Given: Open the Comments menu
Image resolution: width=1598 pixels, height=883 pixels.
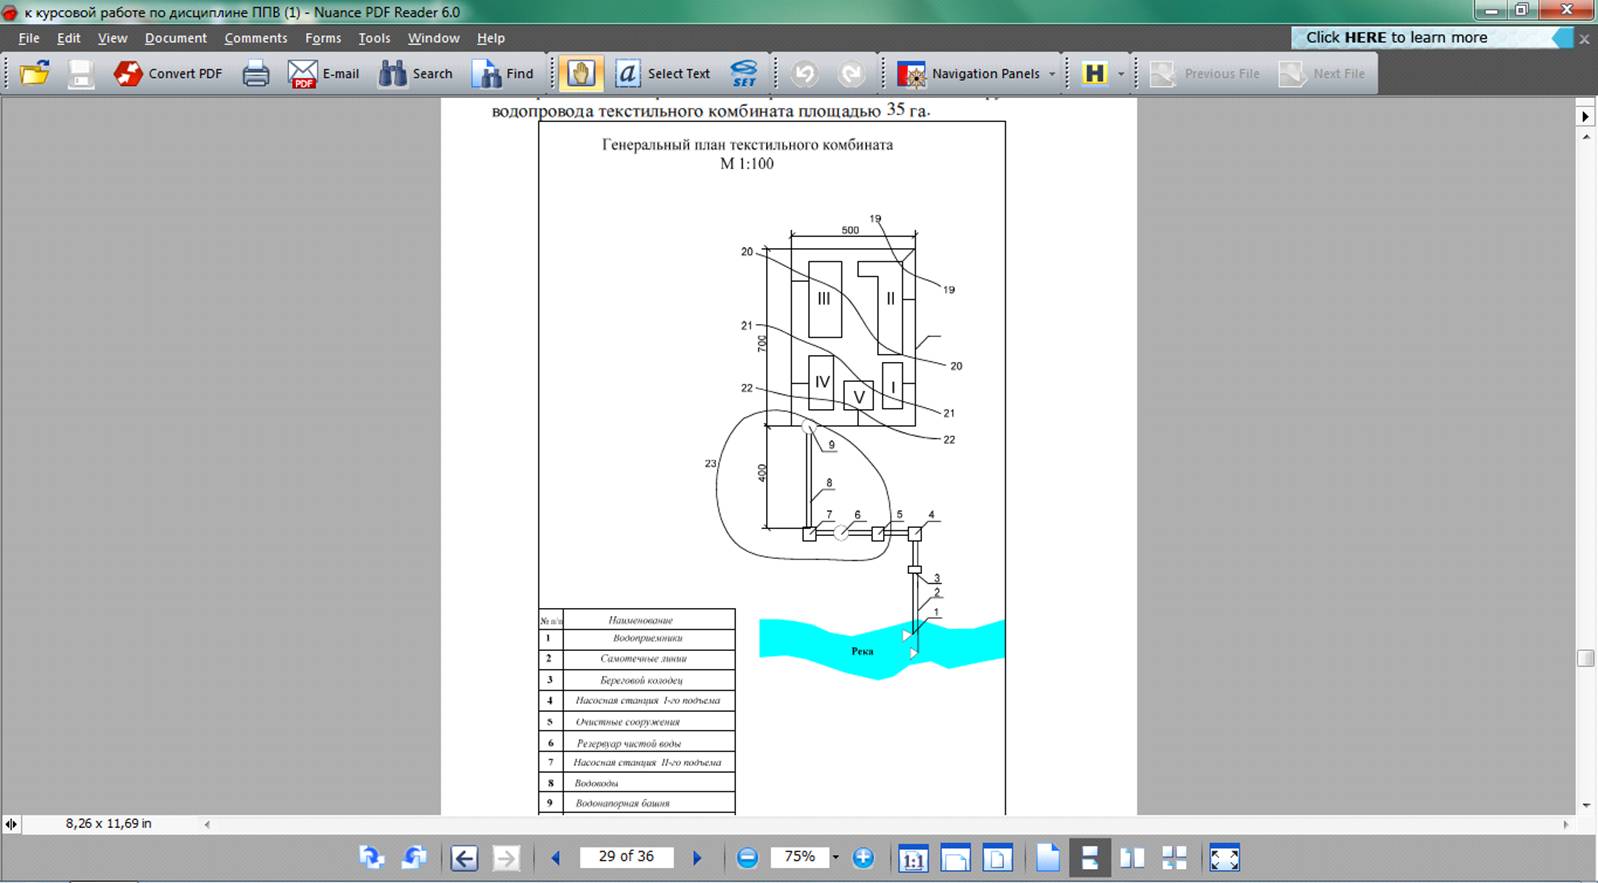Looking at the screenshot, I should click(255, 38).
